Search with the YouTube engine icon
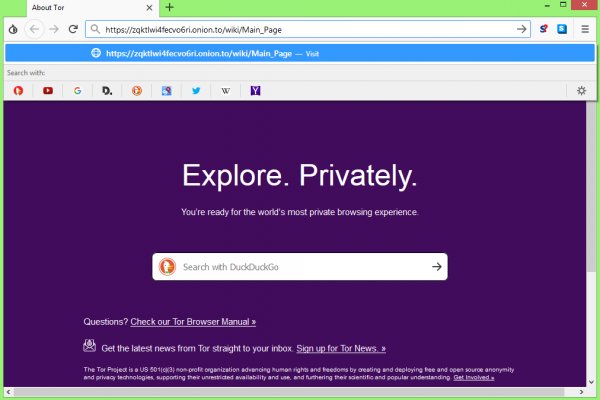This screenshot has height=400, width=600. [47, 91]
